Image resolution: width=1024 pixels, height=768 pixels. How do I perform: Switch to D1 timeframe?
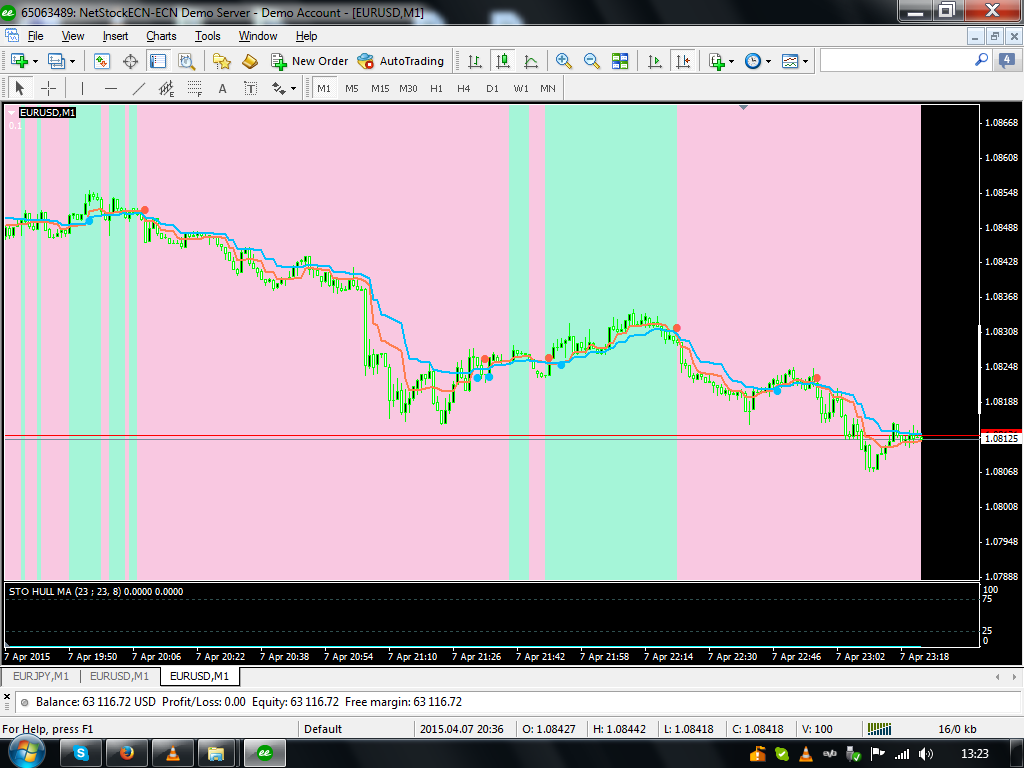492,88
